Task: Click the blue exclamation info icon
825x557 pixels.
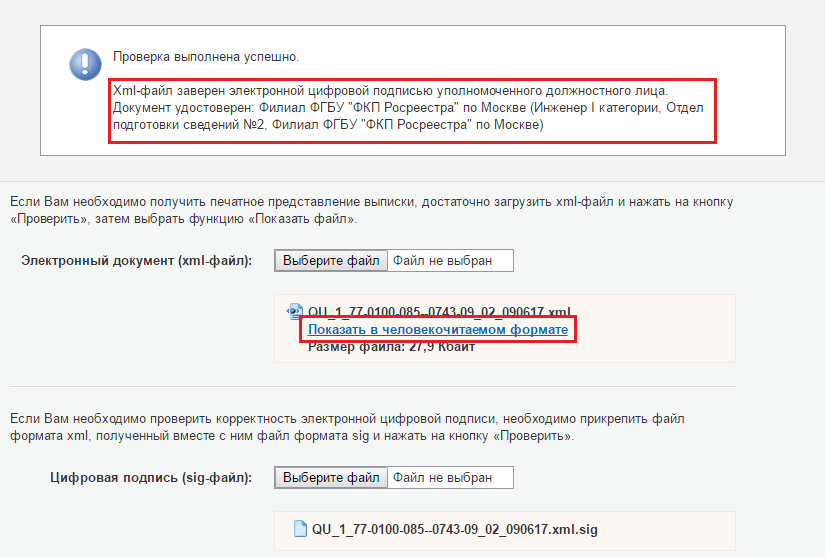Action: 85,64
